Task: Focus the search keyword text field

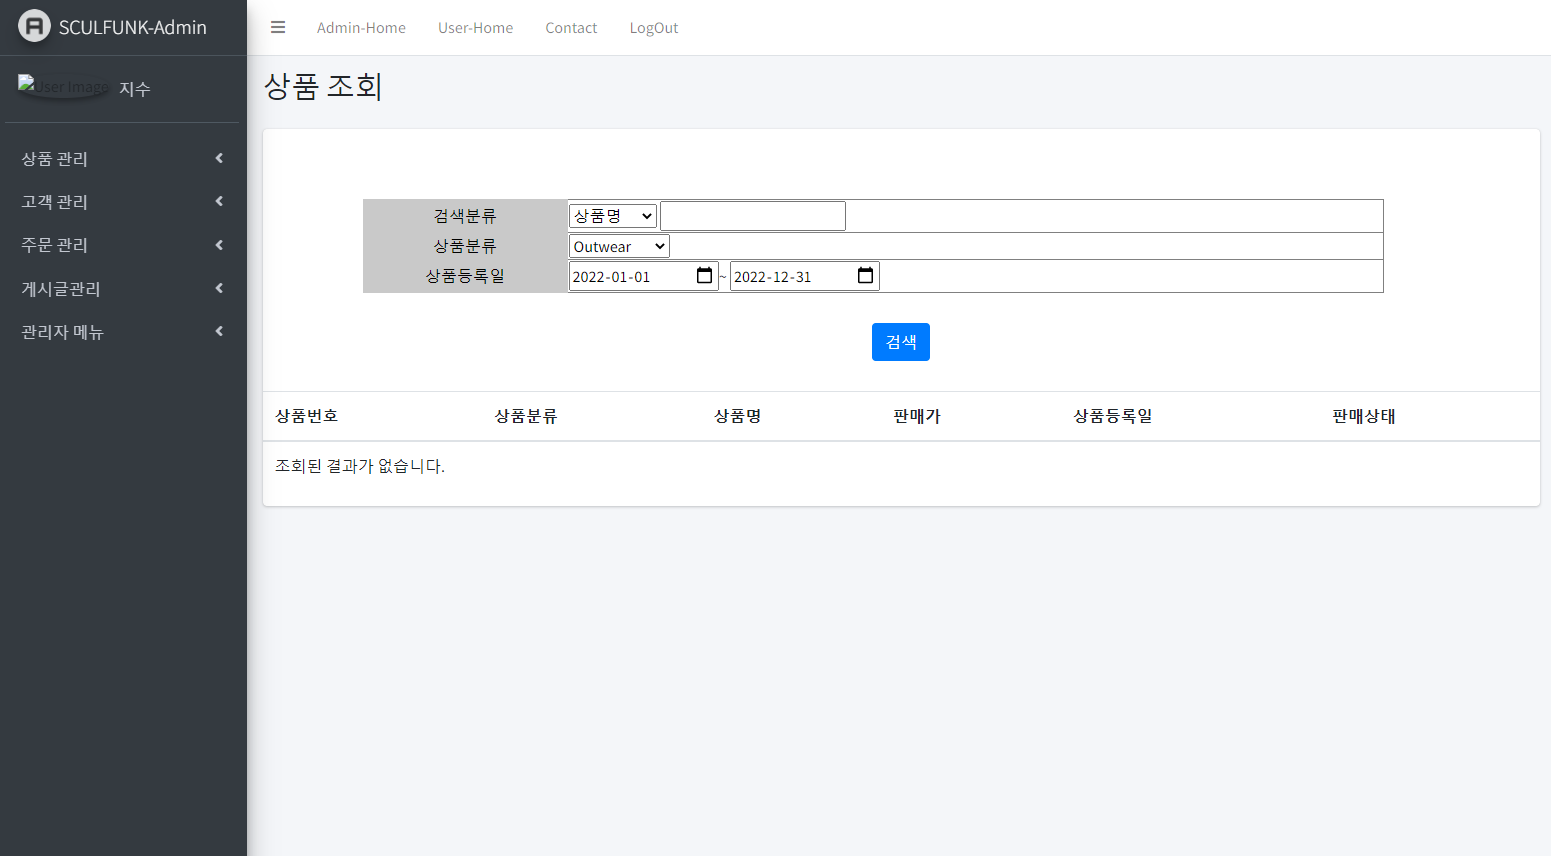Action: (x=753, y=216)
